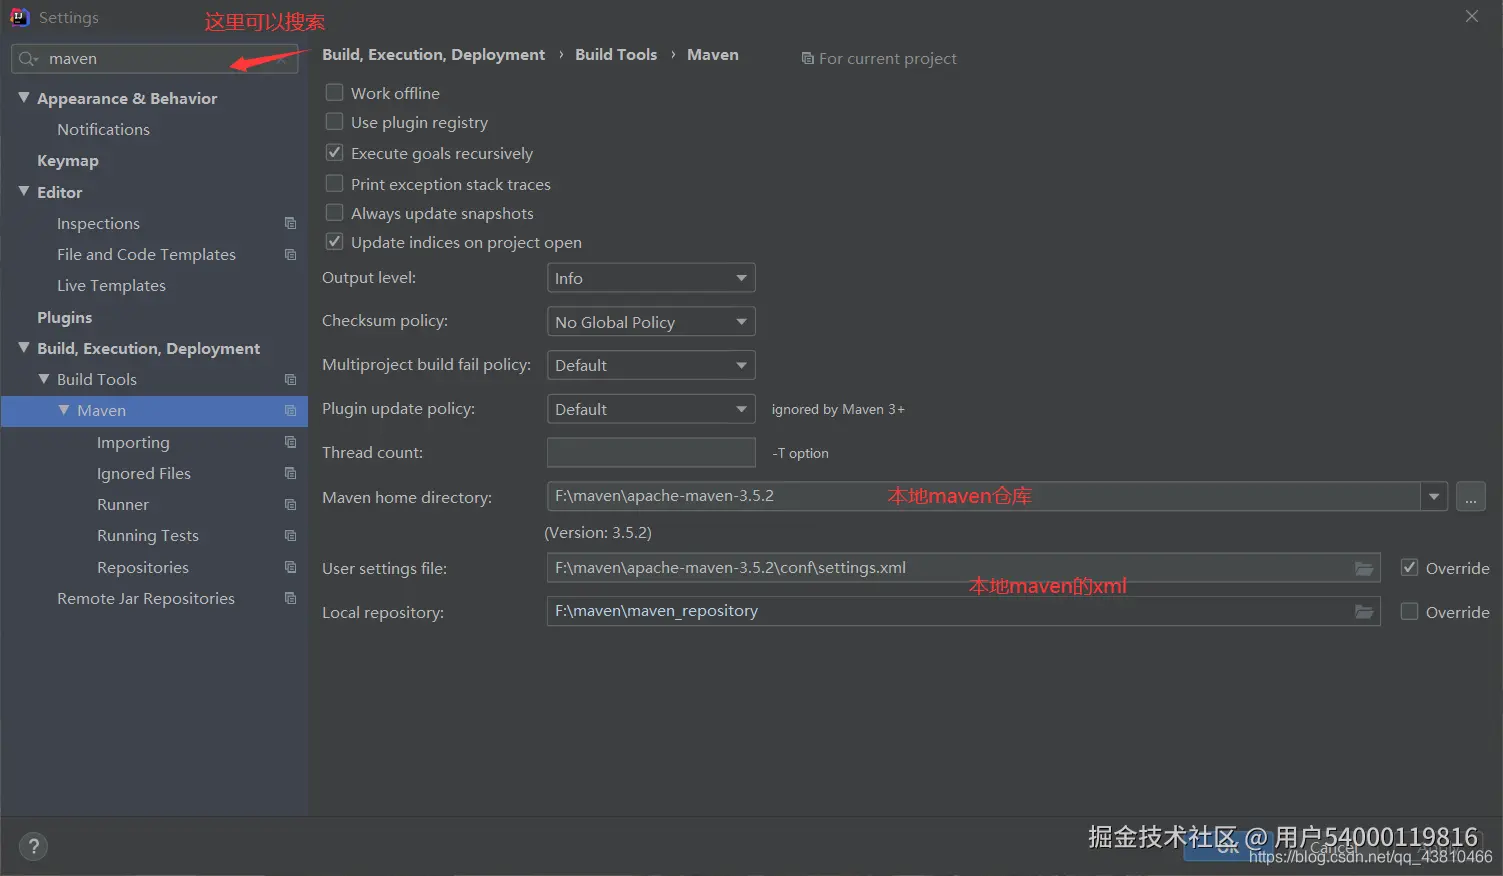Click project-level icon next to Build Tools
Viewport: 1503px width, 876px height.
tap(290, 379)
